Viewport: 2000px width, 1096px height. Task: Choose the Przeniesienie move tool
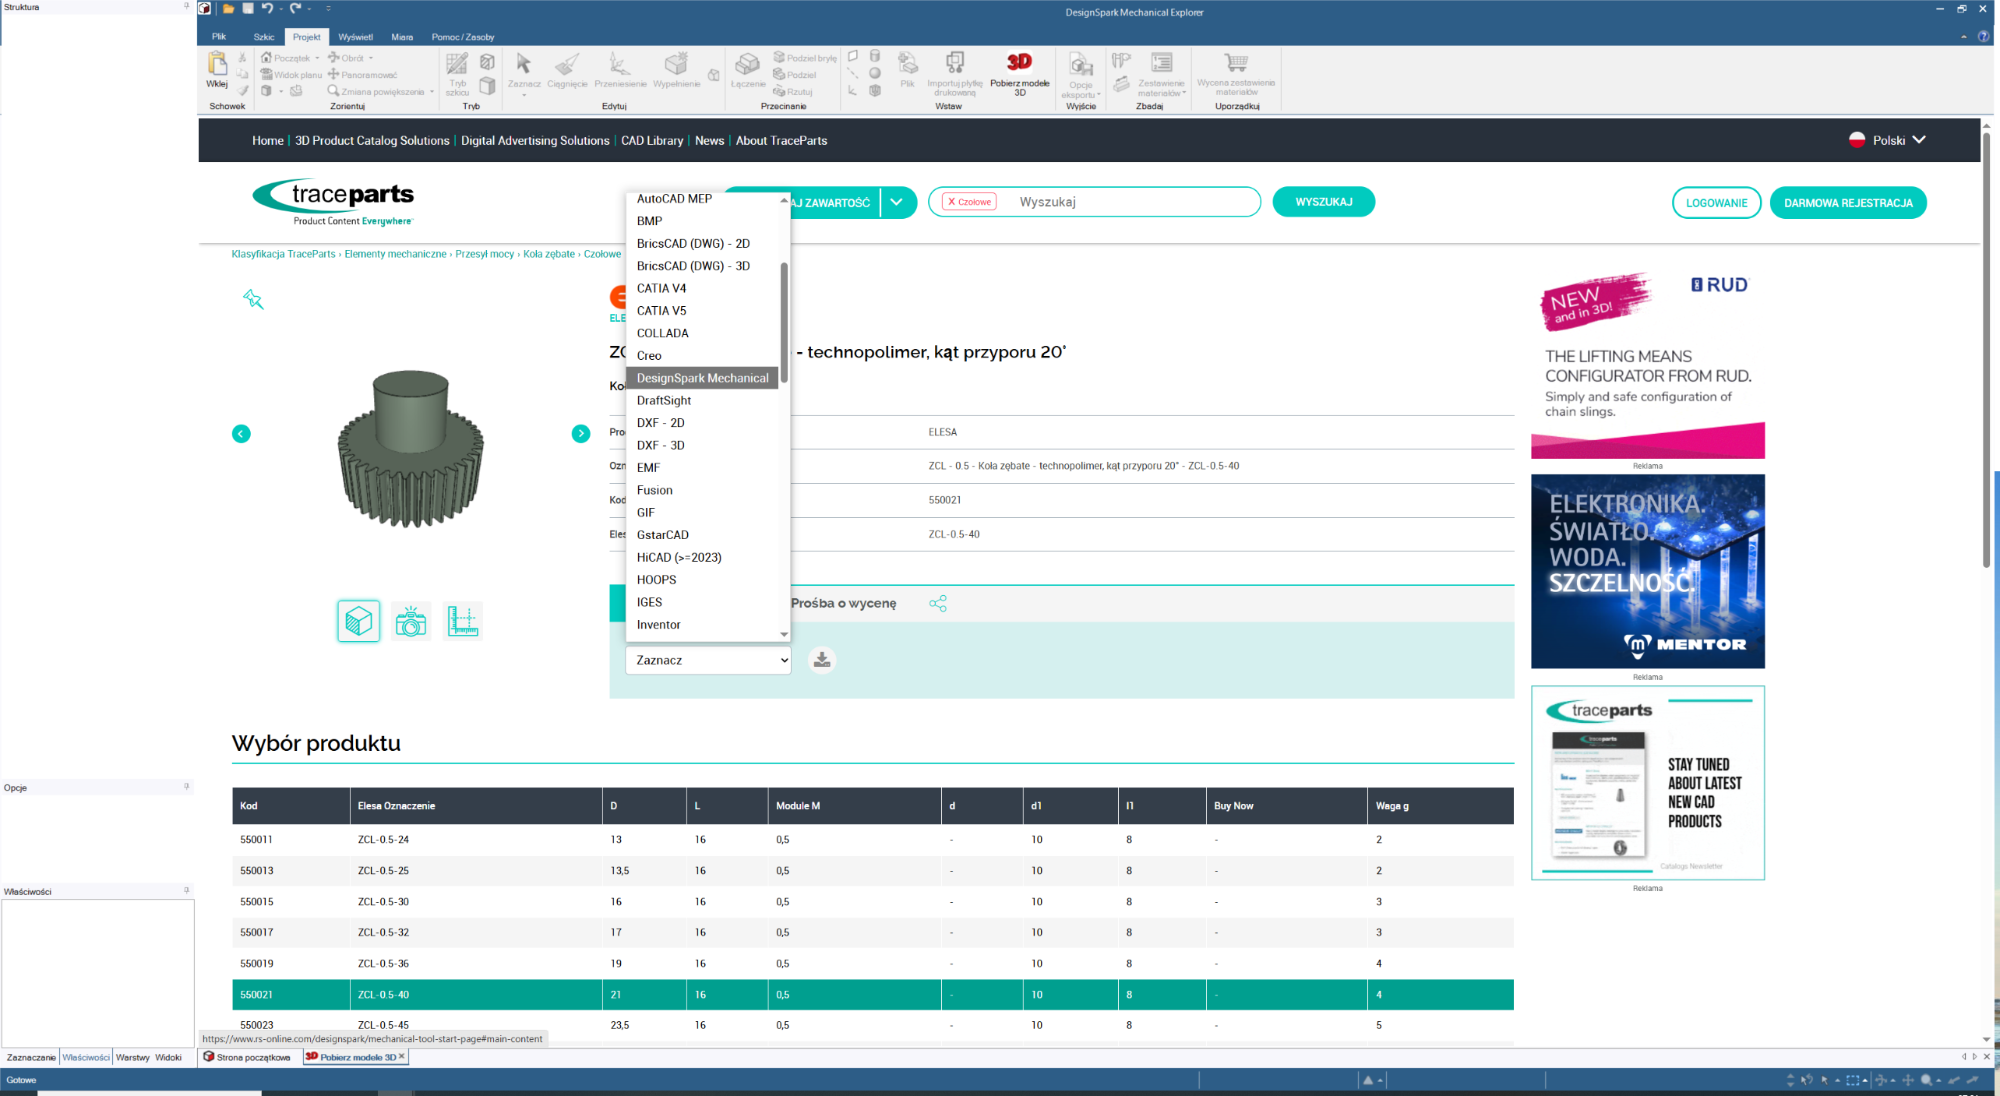[620, 70]
